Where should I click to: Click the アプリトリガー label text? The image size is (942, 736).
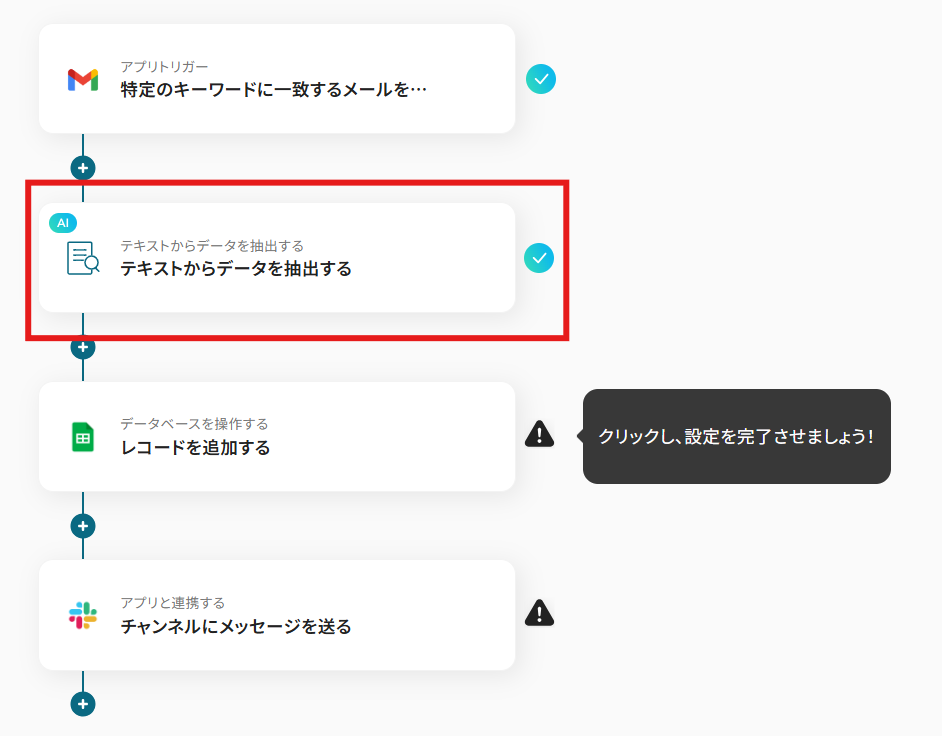[164, 67]
